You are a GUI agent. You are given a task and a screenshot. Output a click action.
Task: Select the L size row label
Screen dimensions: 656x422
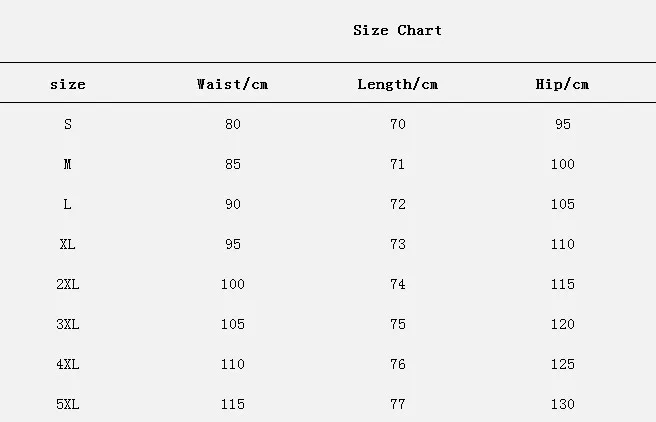click(x=67, y=204)
